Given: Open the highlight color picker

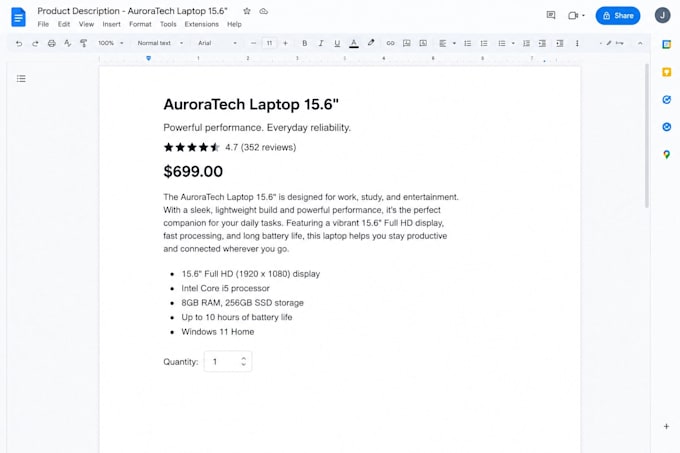Looking at the screenshot, I should point(371,43).
